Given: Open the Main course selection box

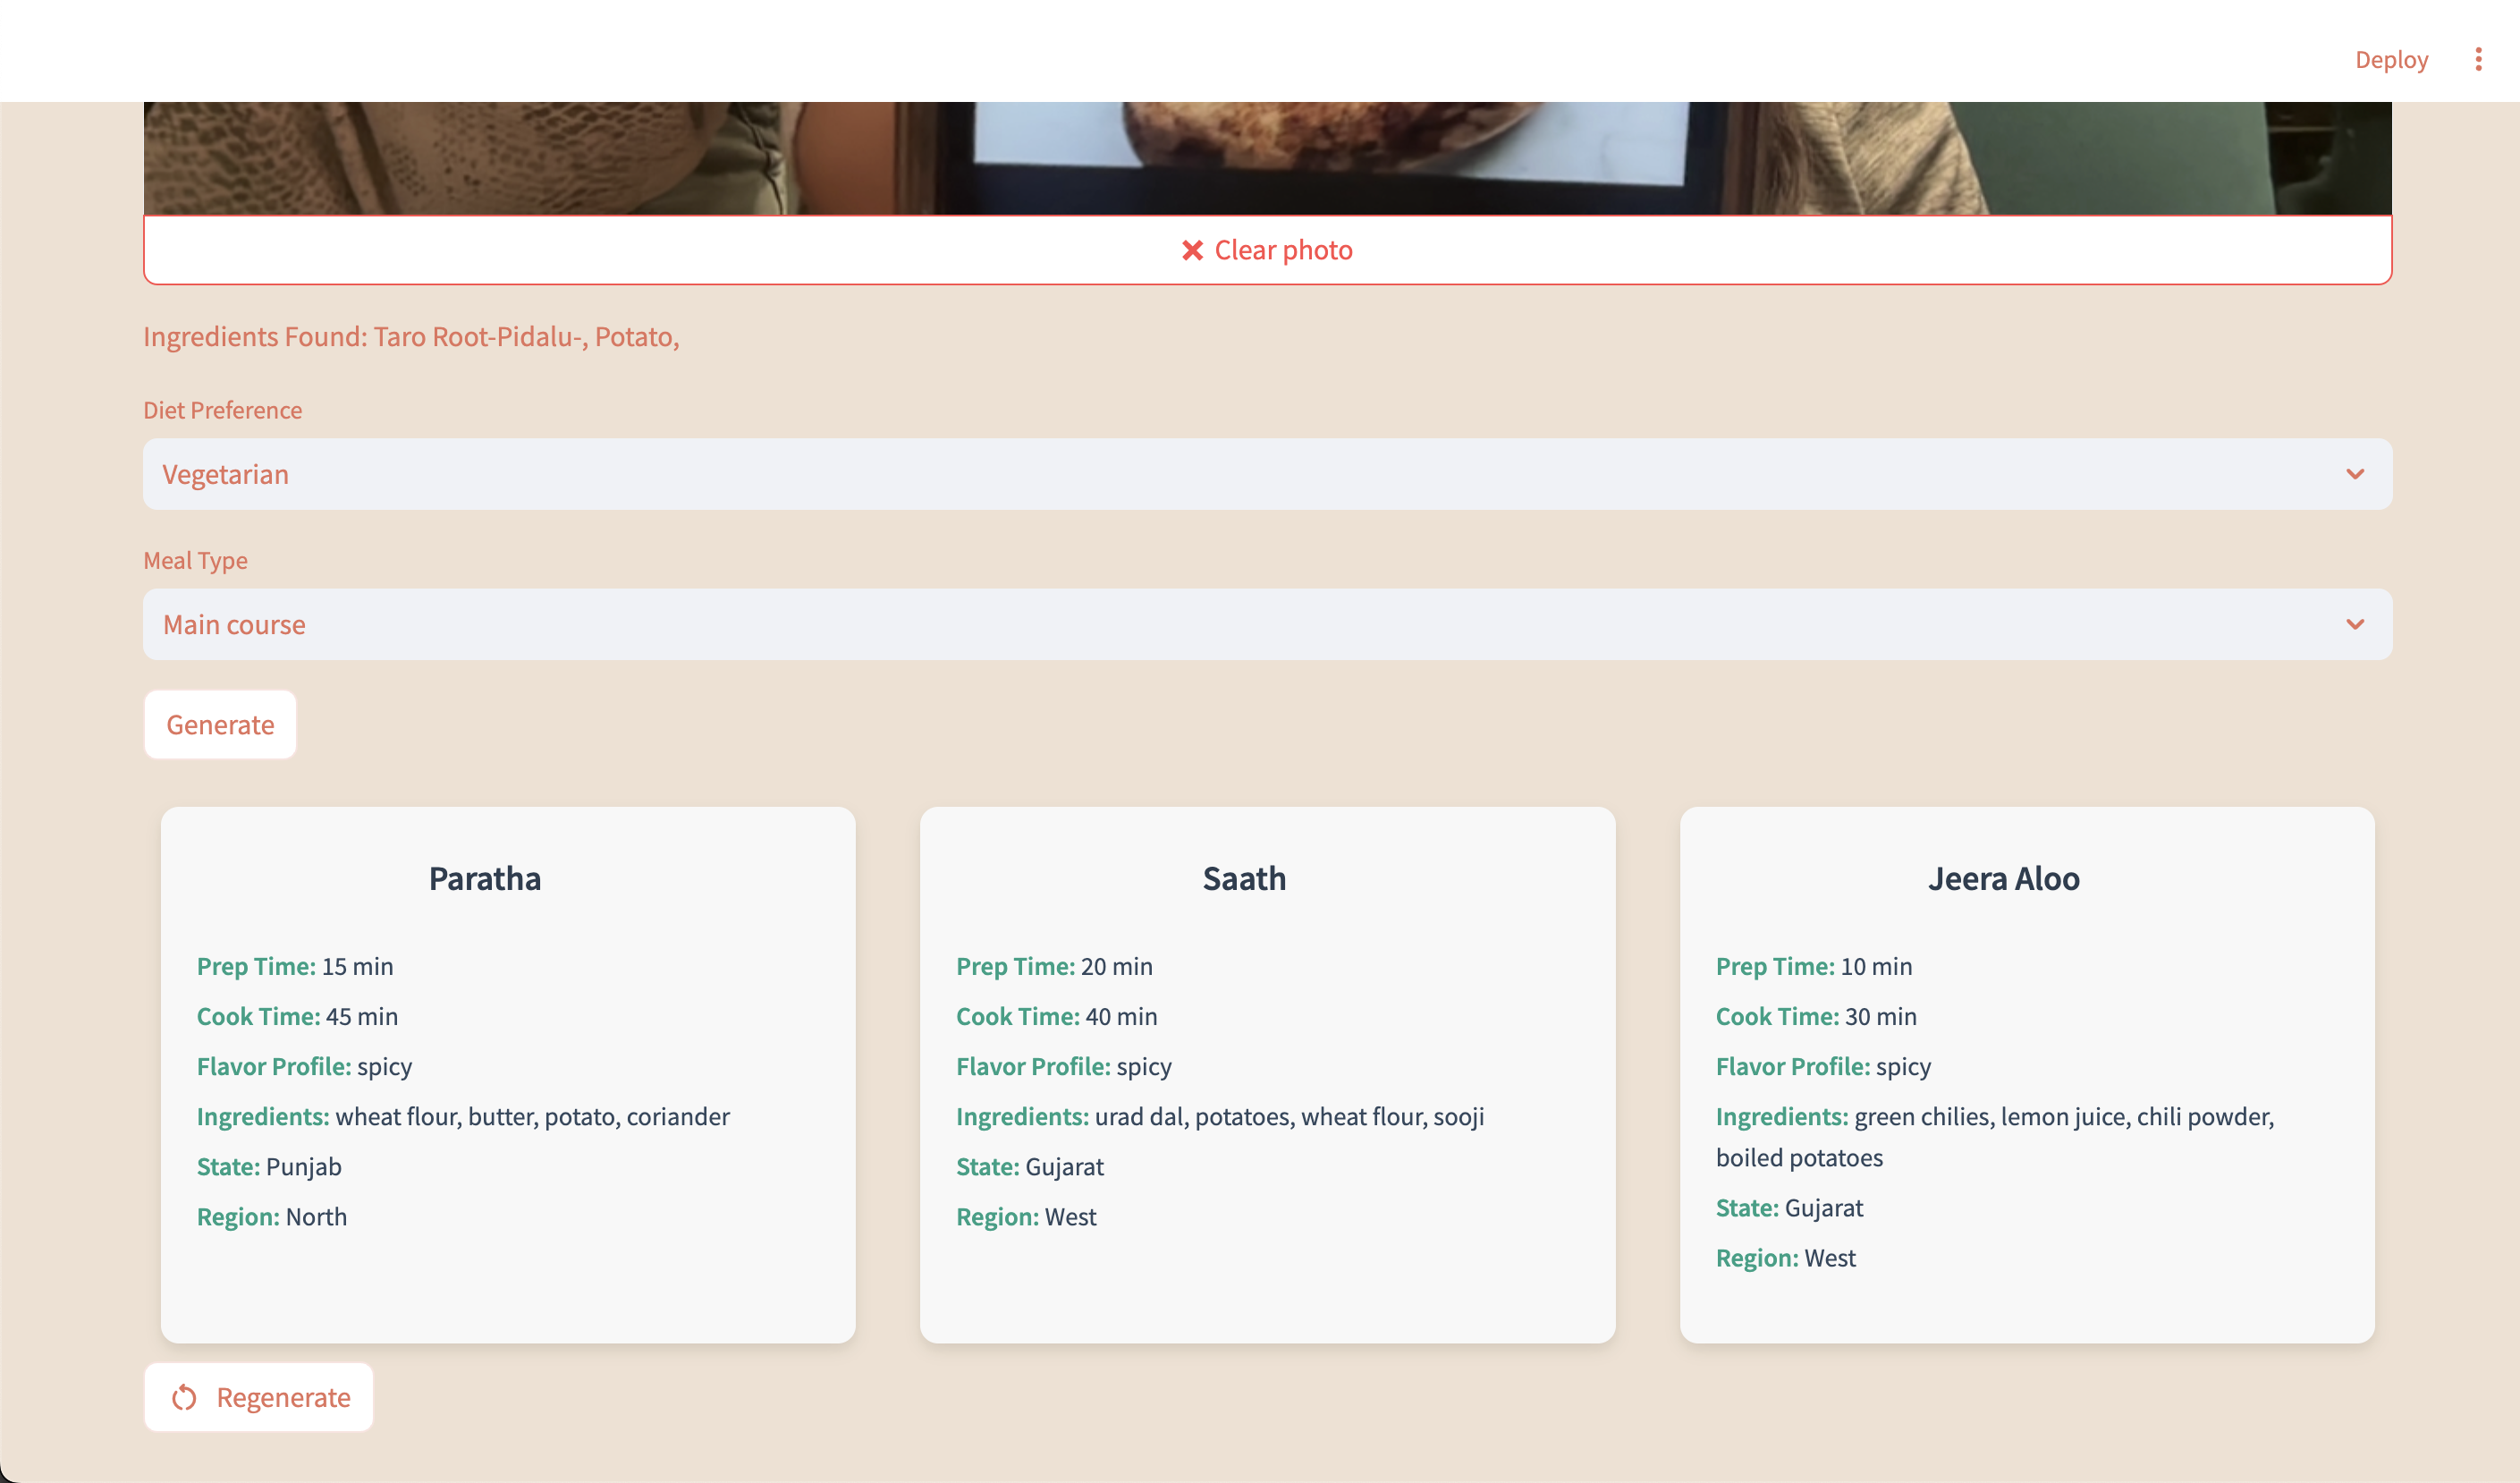Looking at the screenshot, I should (x=1200, y=624).
